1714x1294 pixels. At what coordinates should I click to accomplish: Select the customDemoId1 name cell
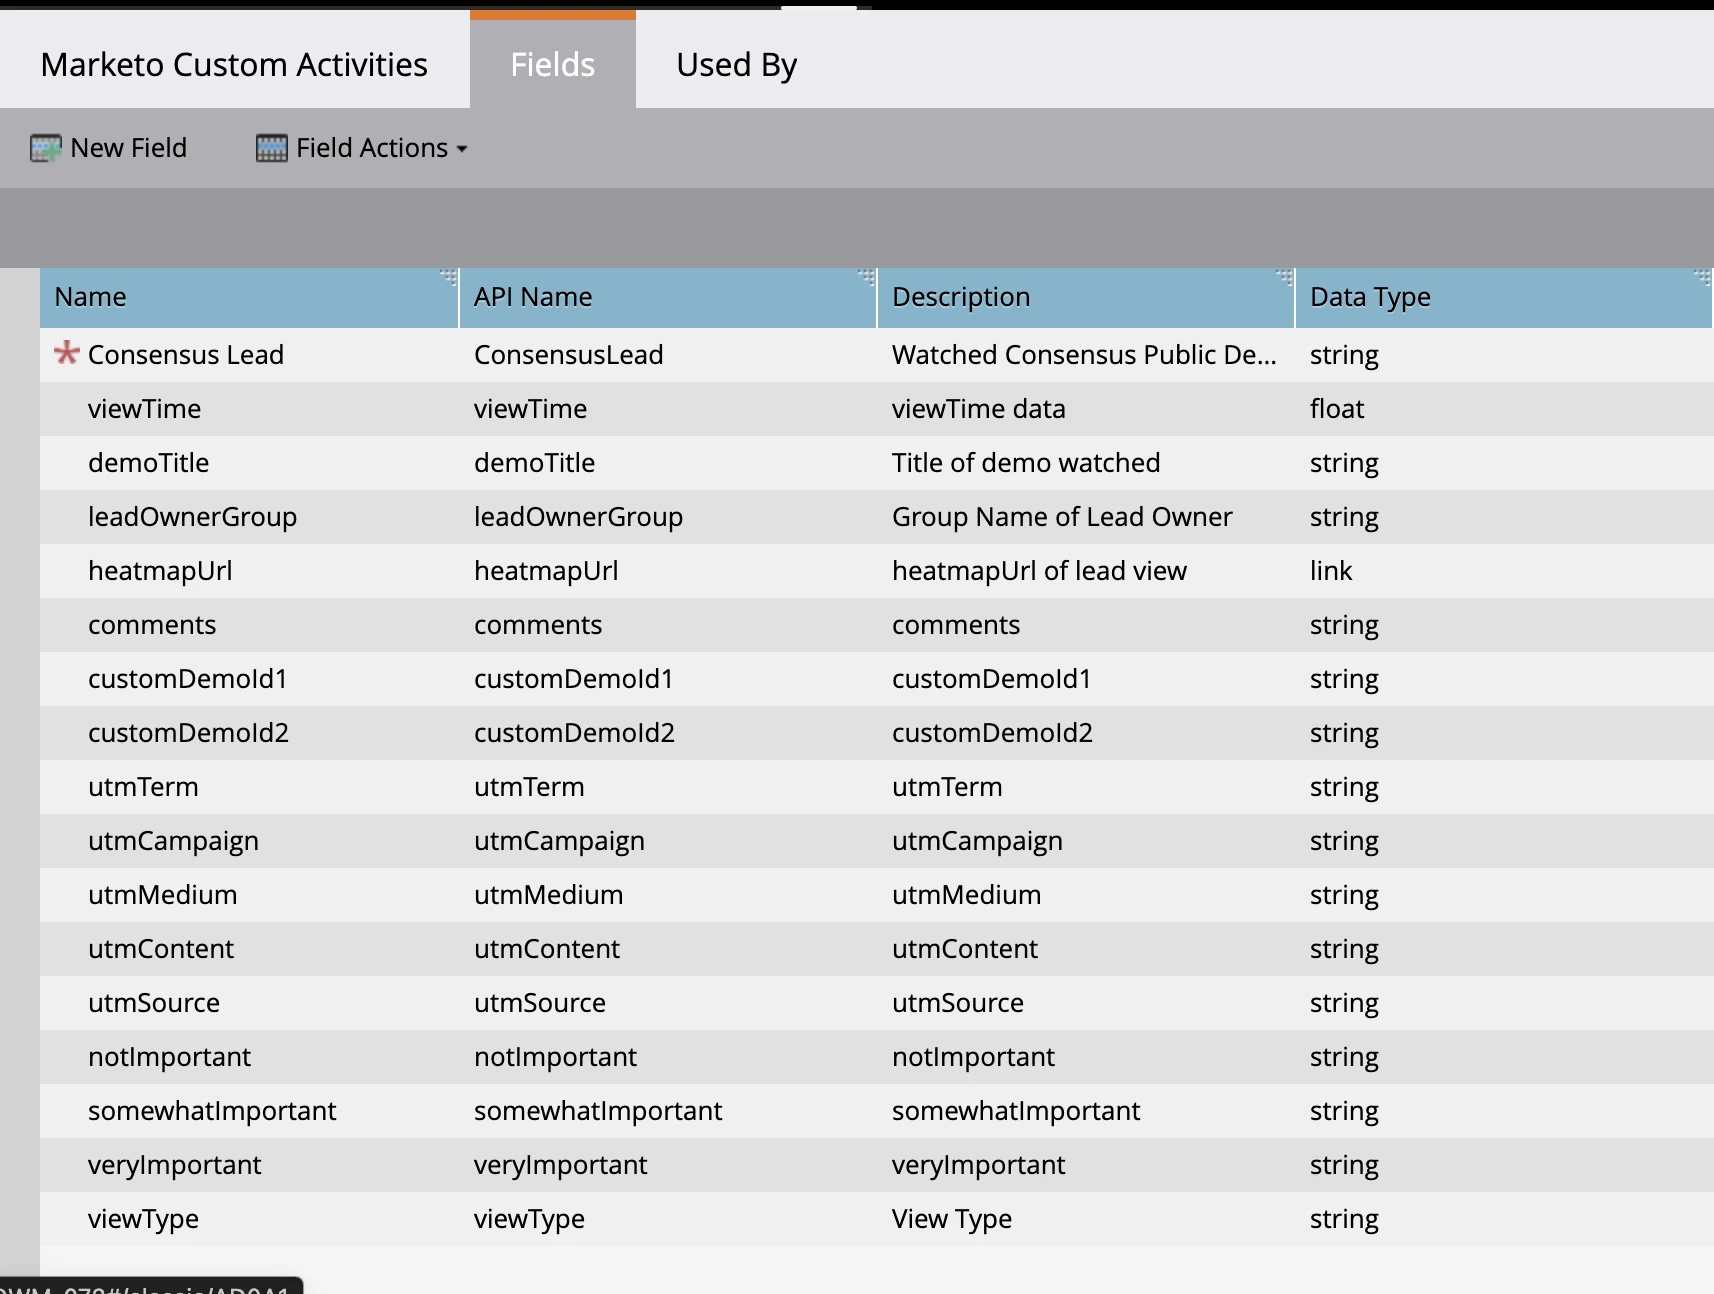click(188, 679)
